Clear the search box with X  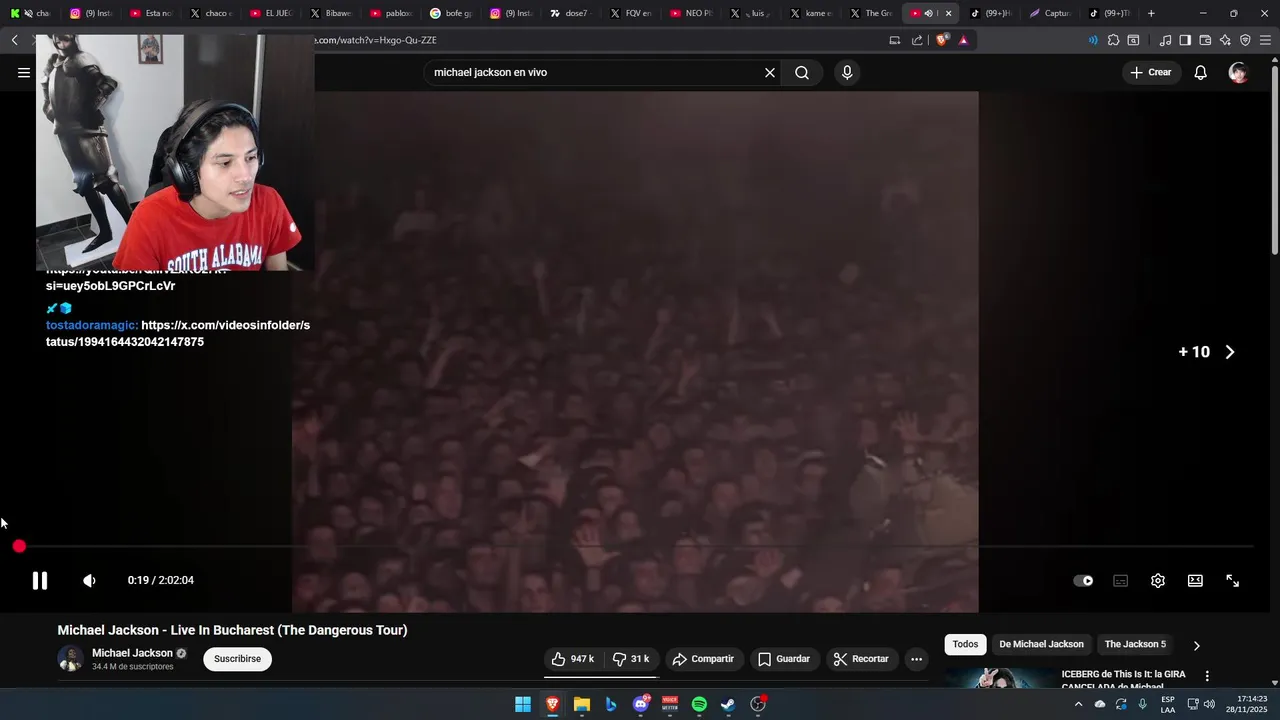pyautogui.click(x=770, y=72)
